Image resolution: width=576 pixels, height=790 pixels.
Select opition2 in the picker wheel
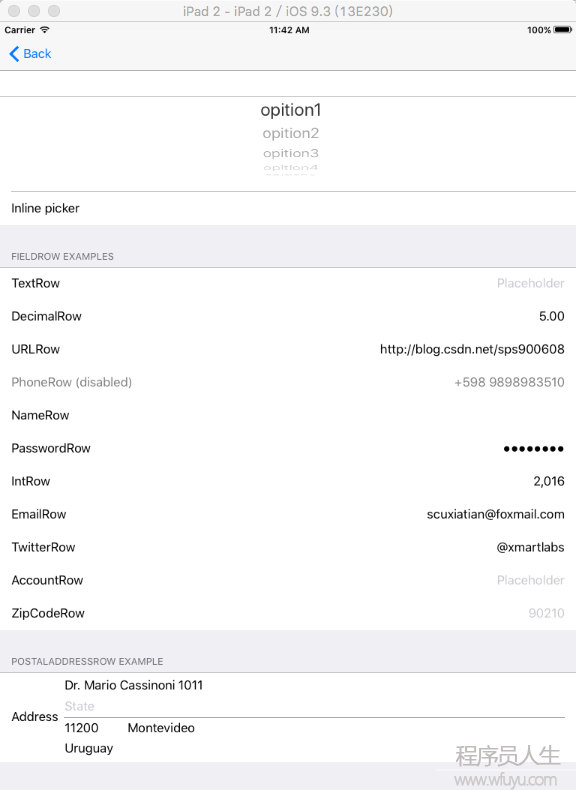(x=291, y=133)
